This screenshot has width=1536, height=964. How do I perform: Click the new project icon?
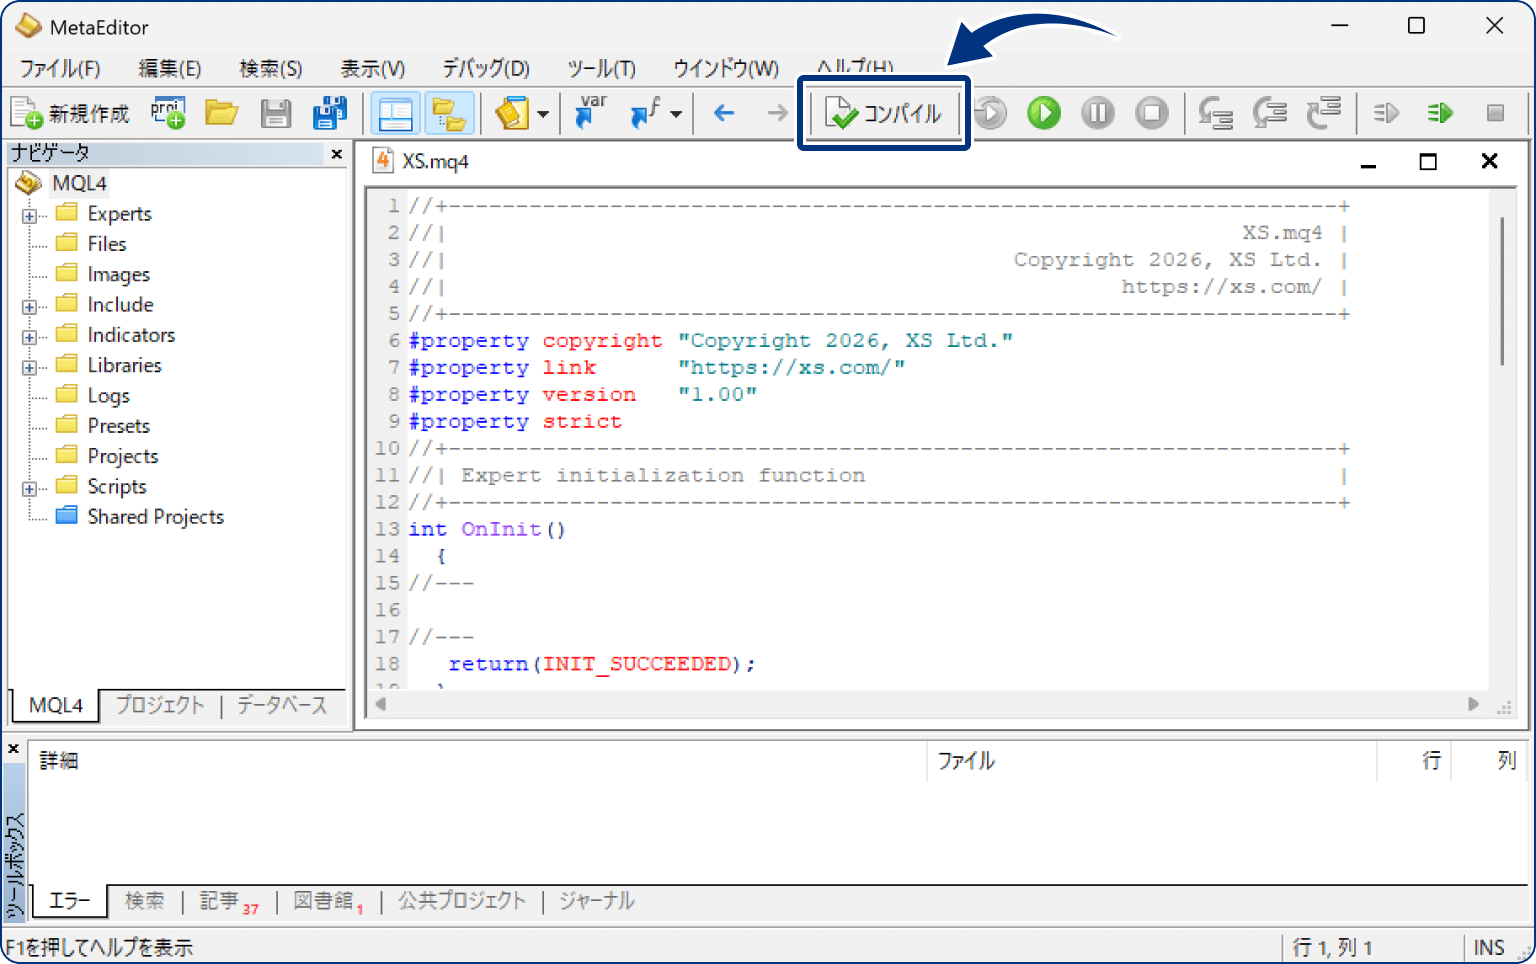(x=168, y=113)
